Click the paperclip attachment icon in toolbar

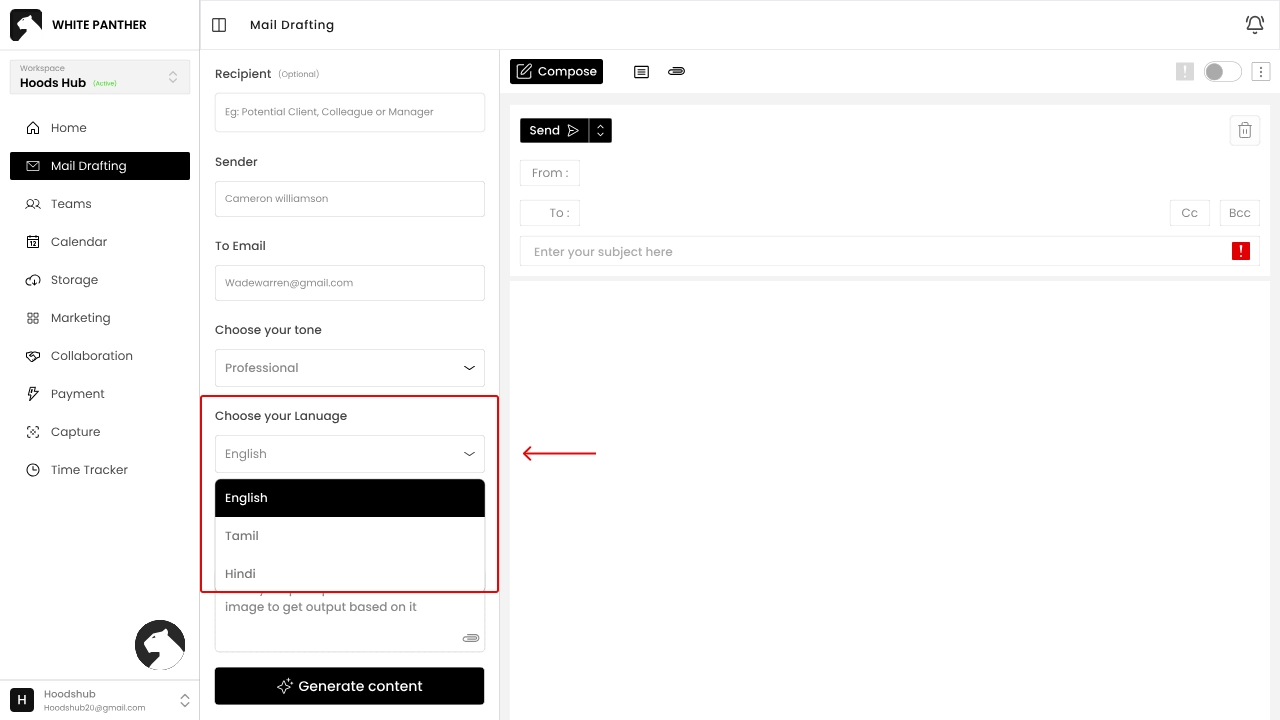pos(676,72)
